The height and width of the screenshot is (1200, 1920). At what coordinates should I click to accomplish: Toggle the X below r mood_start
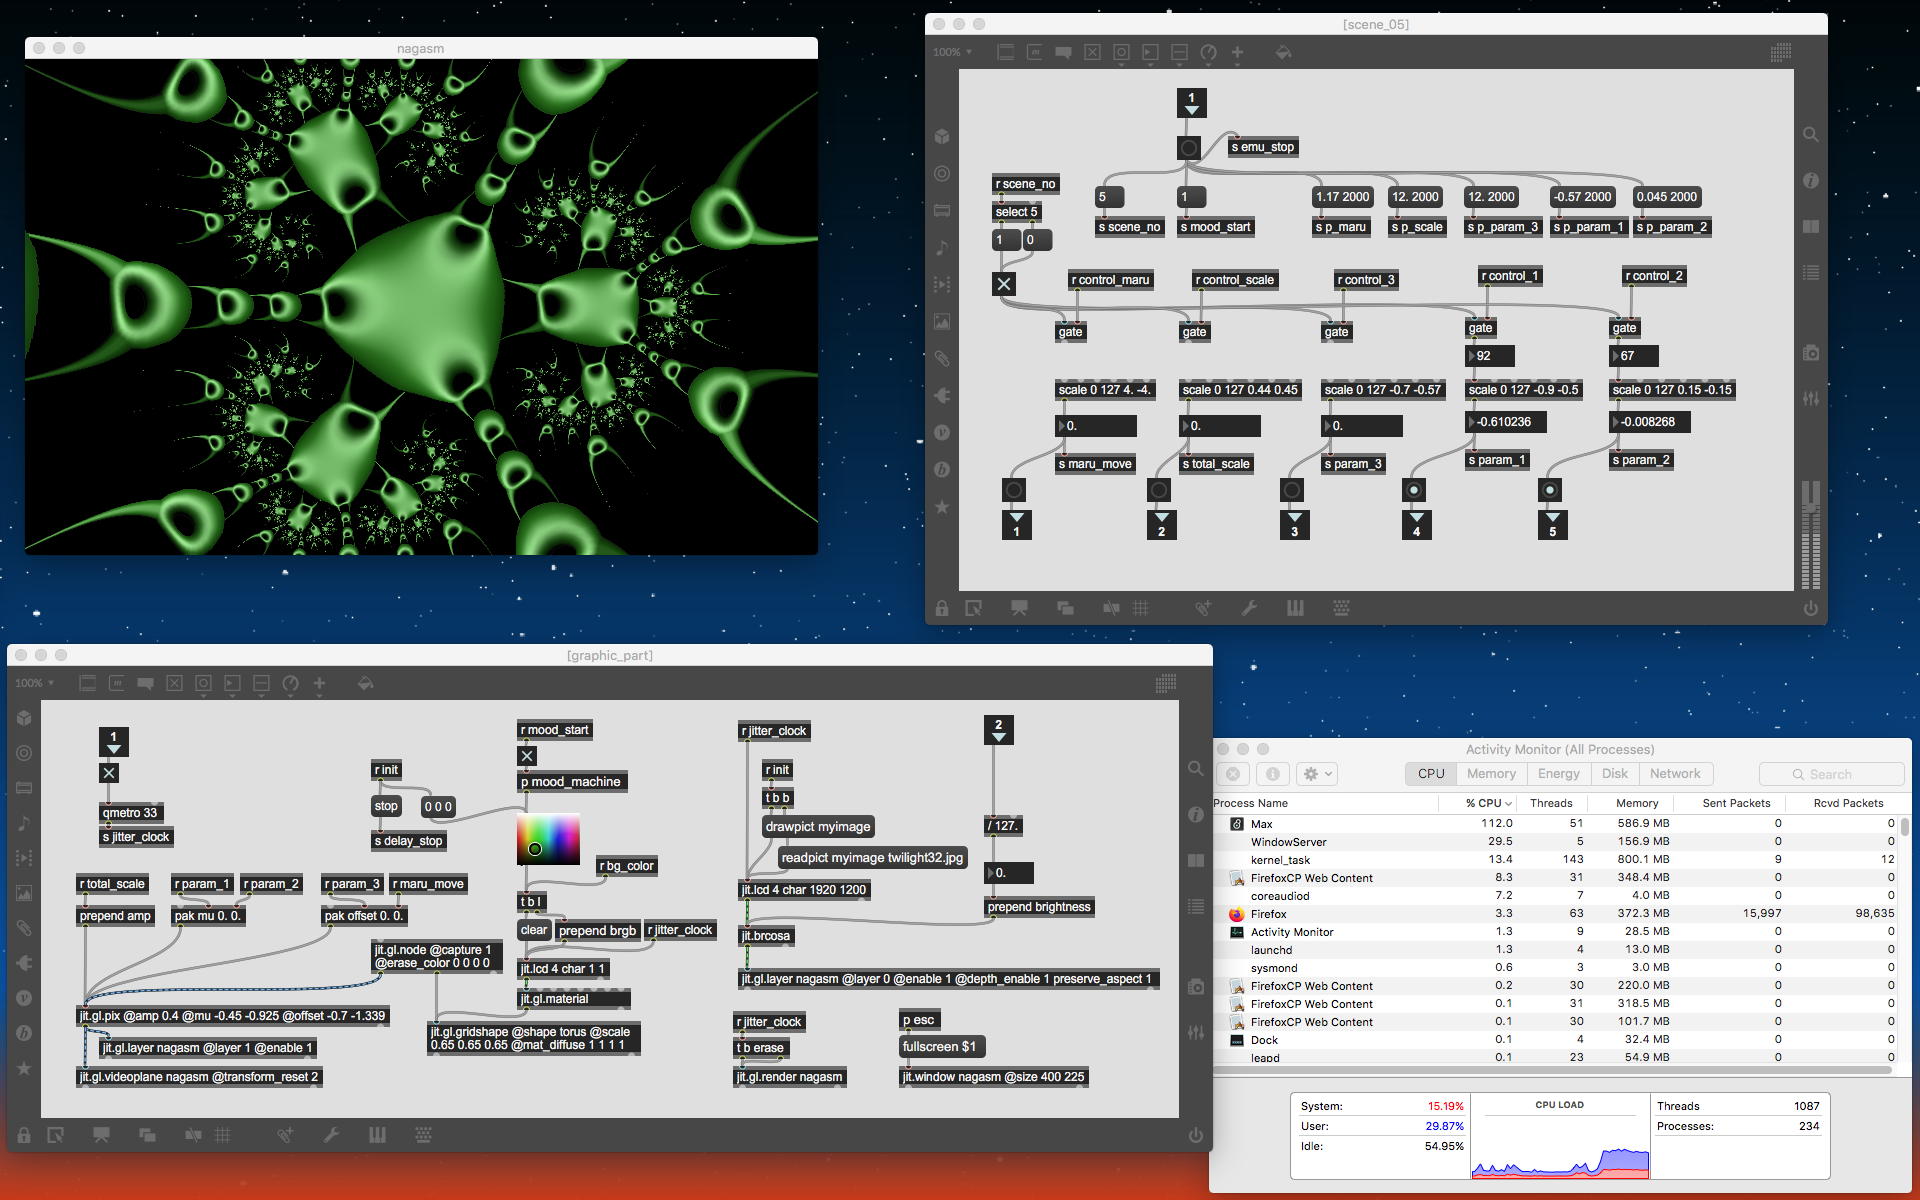[x=527, y=756]
